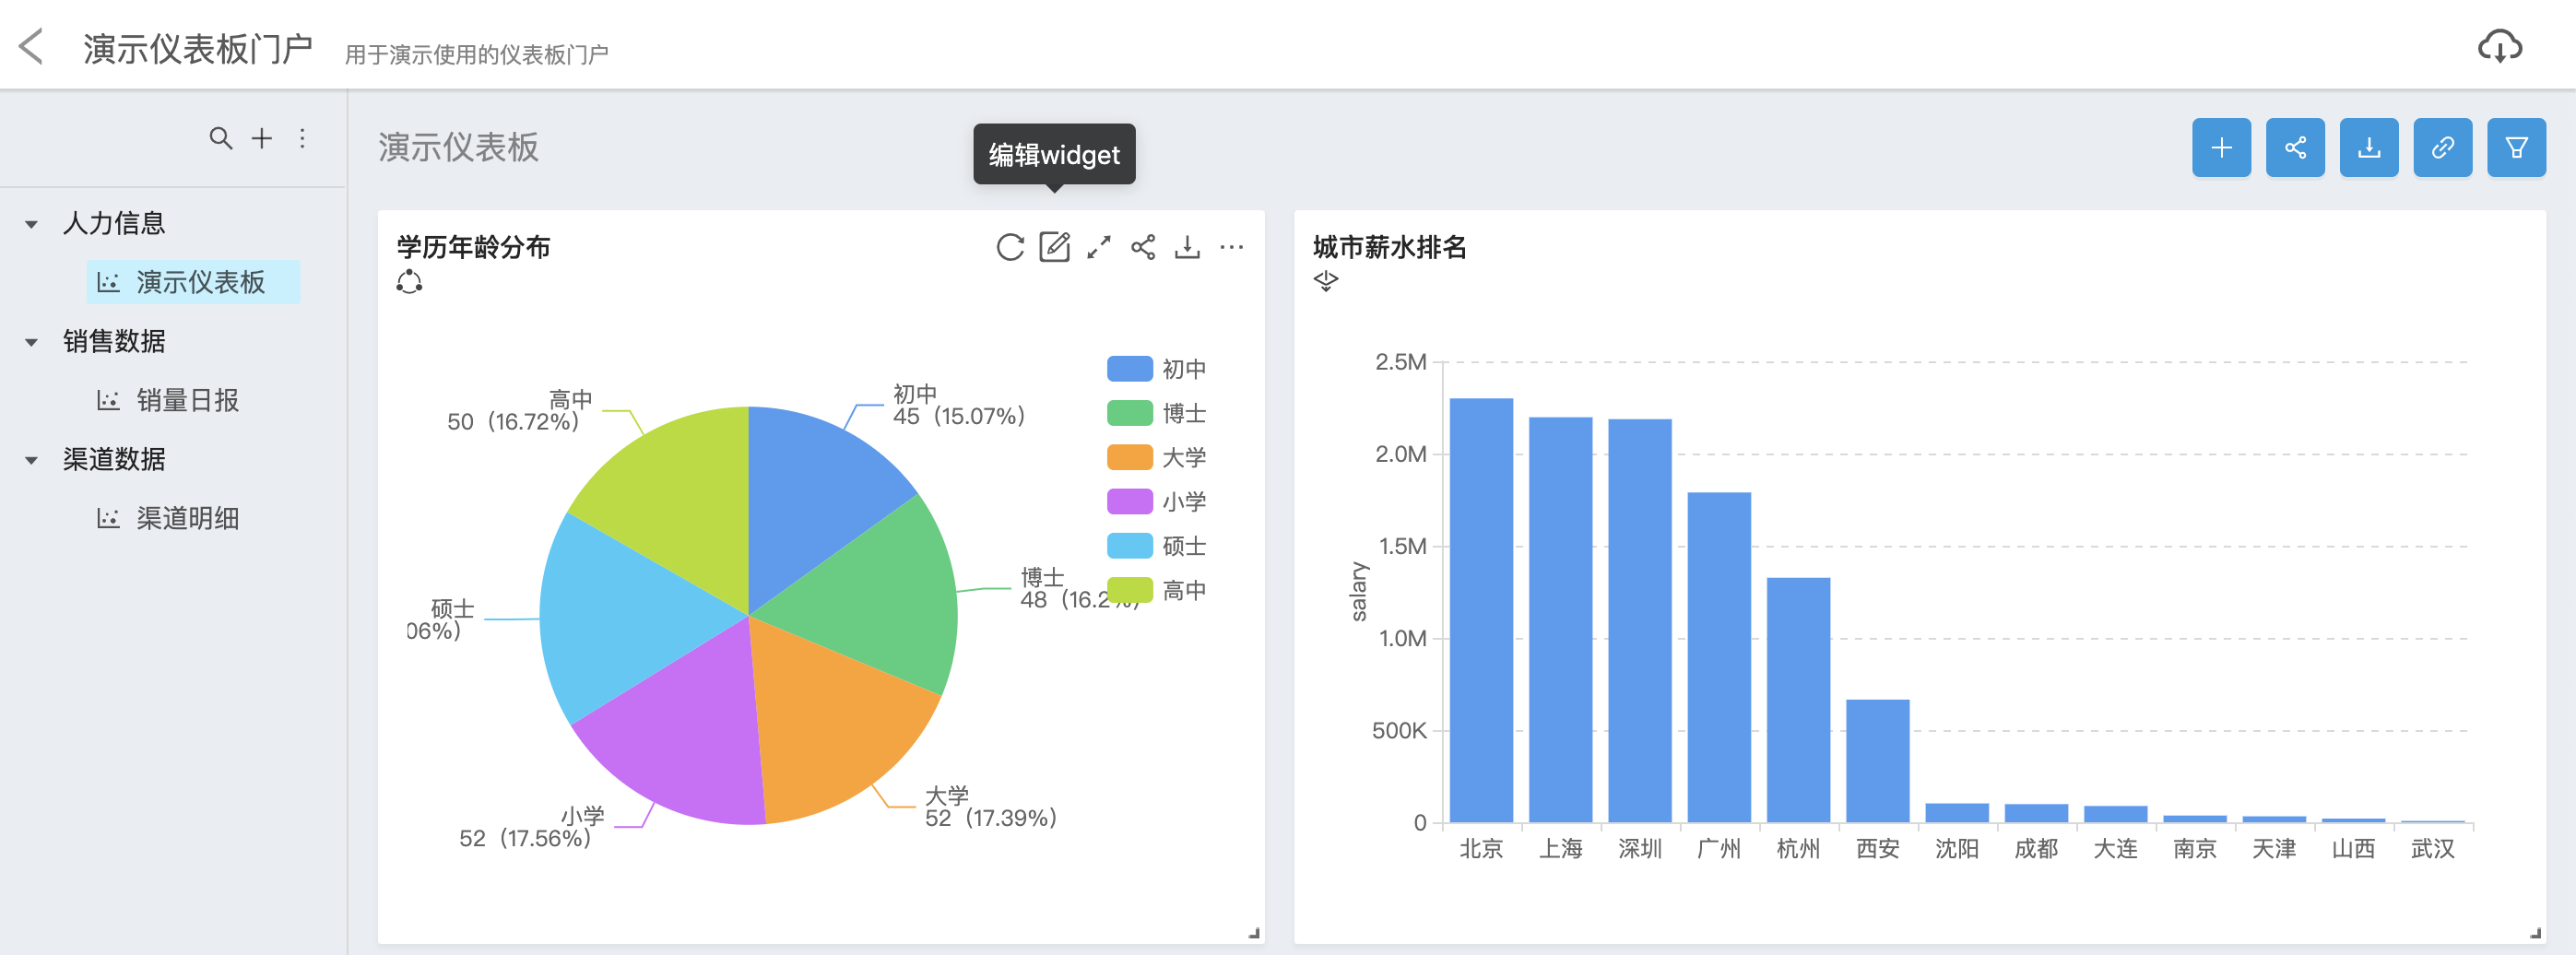Image resolution: width=2576 pixels, height=955 pixels.
Task: Click the cloud download icon in header
Action: pyautogui.click(x=2499, y=47)
